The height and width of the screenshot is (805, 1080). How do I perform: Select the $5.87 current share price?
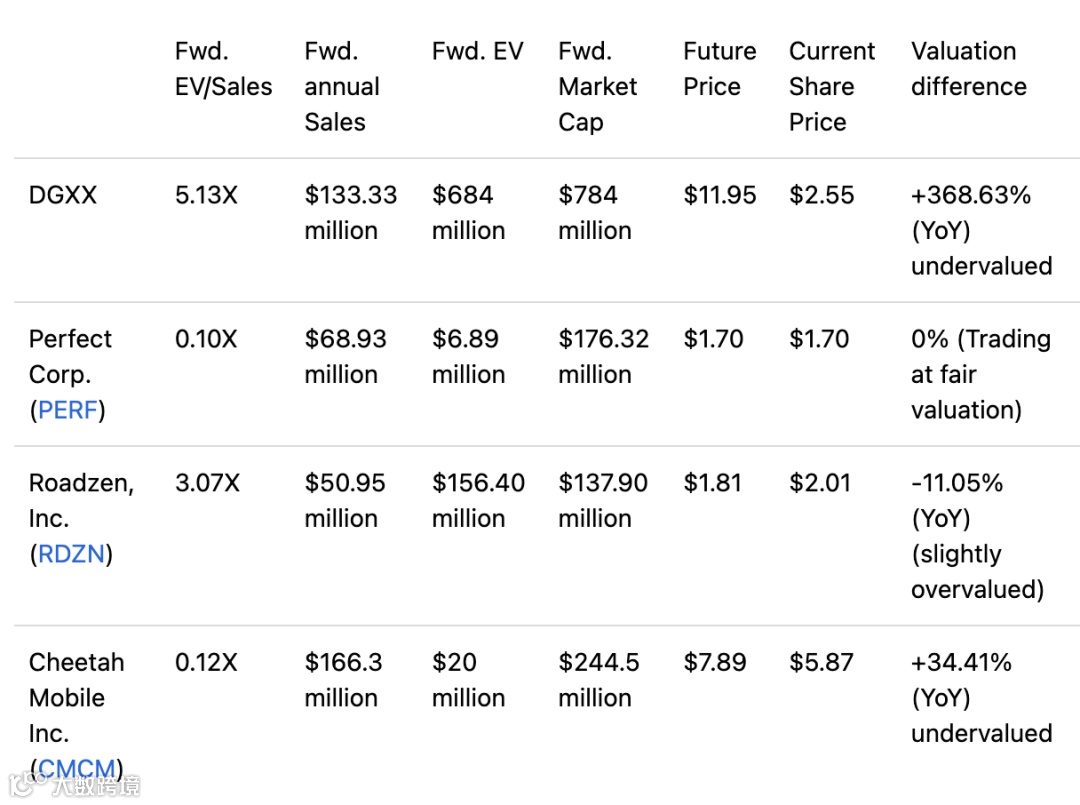pos(821,662)
